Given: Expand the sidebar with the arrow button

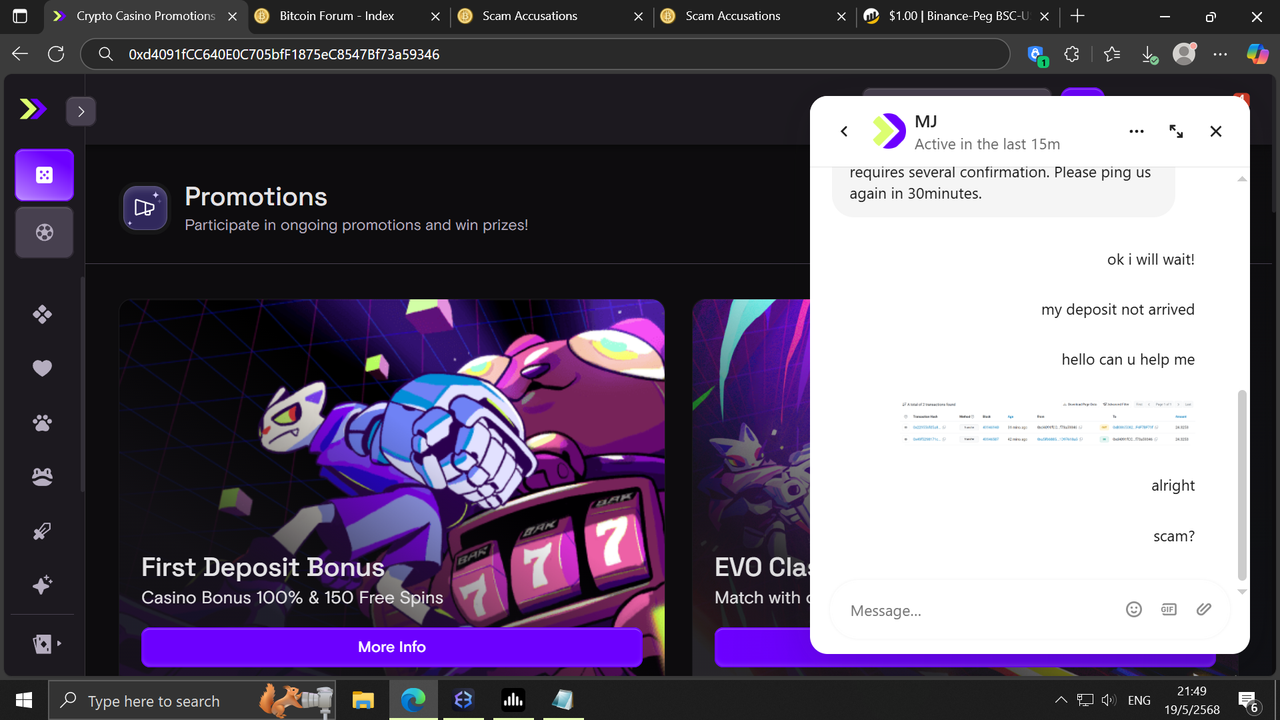Looking at the screenshot, I should (x=81, y=111).
